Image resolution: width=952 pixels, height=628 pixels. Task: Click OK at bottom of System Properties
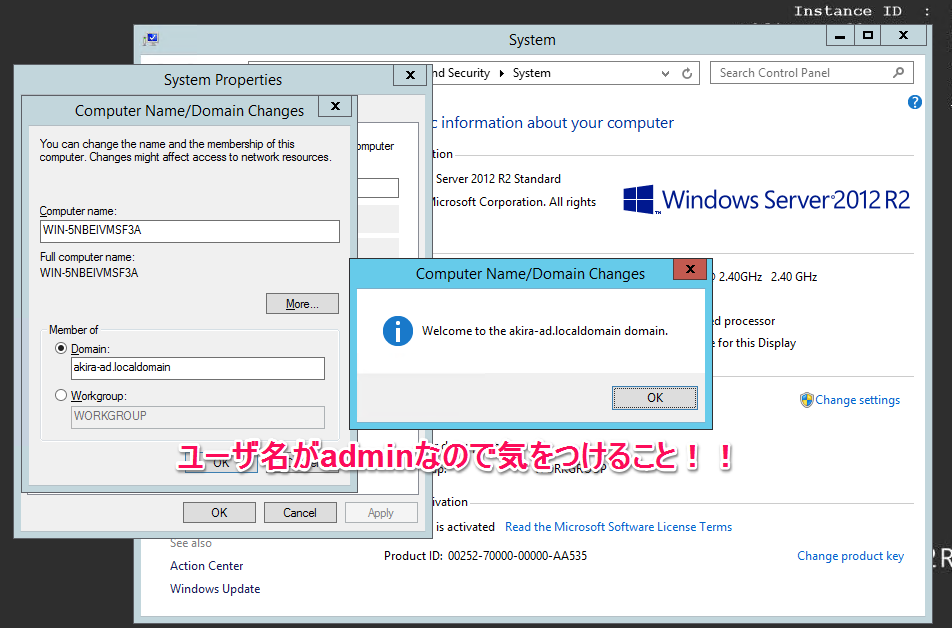(219, 512)
